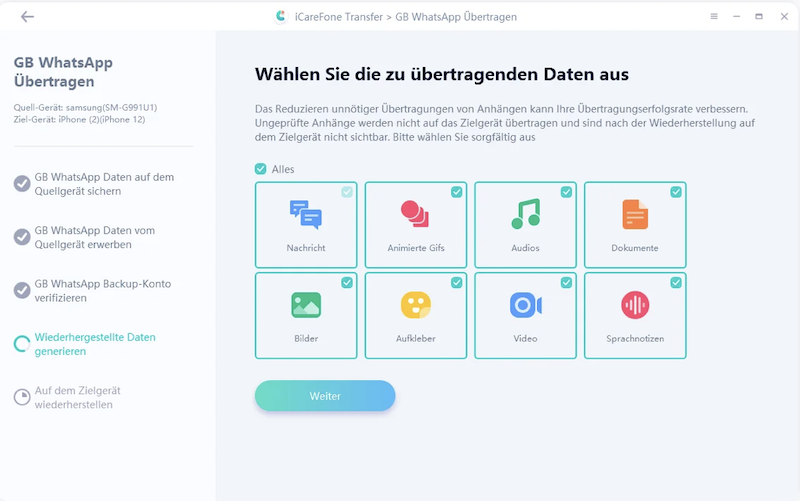This screenshot has height=501, width=800.
Task: Click the checkmark icon beside Backup-Konto verifizieren
Action: pos(22,291)
